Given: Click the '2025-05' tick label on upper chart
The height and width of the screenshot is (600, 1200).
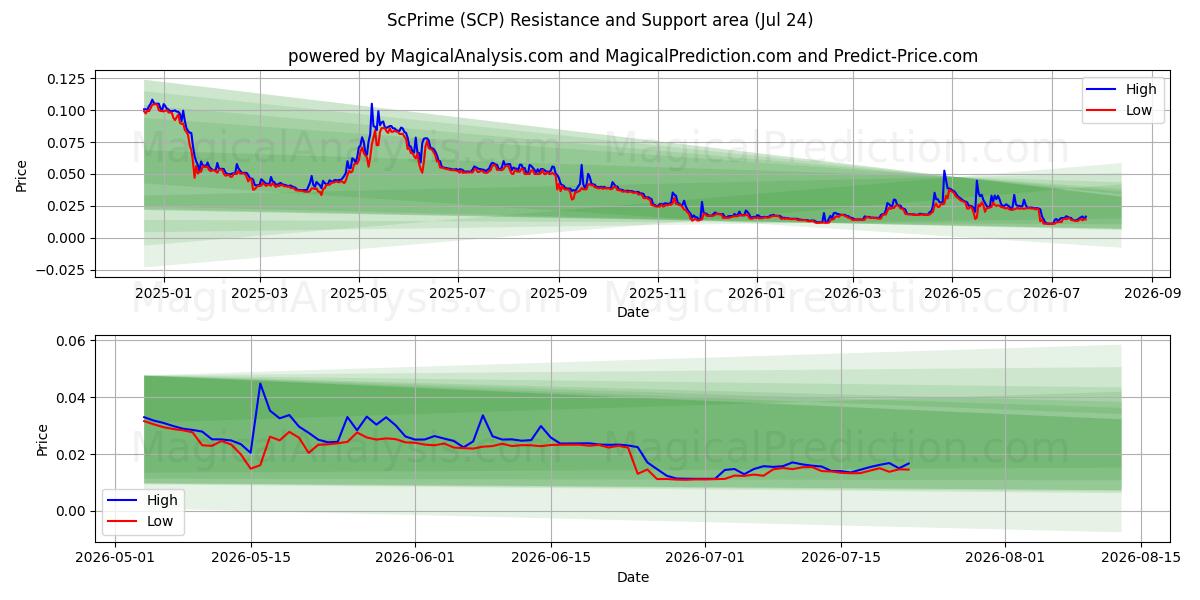Looking at the screenshot, I should click(x=358, y=294).
